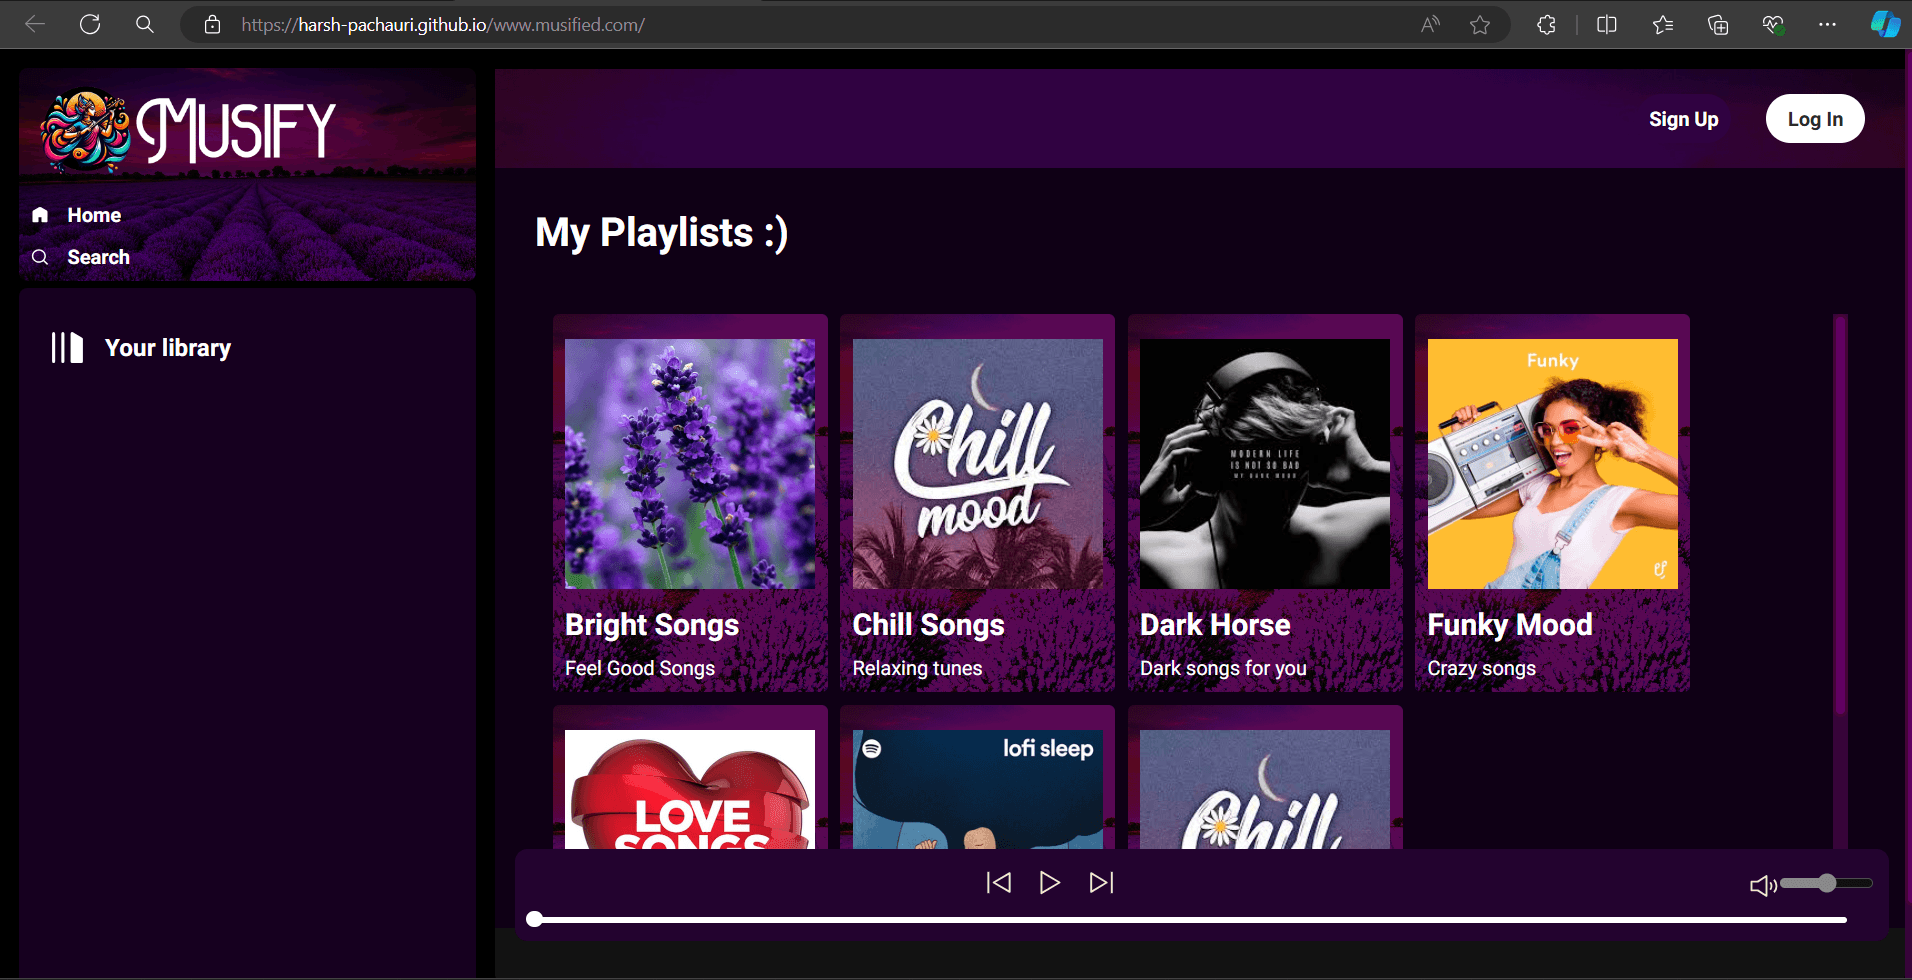This screenshot has height=980, width=1912.
Task: Click the Log In button
Action: [x=1815, y=119]
